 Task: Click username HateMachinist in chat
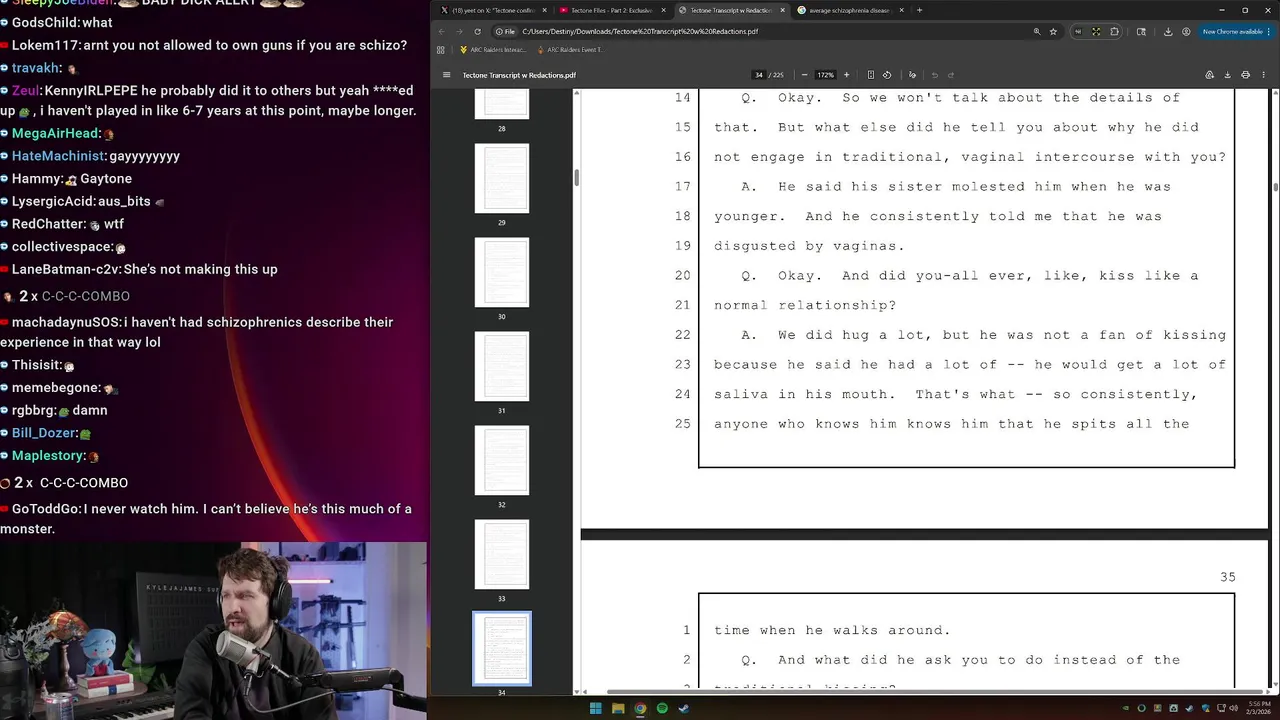point(58,156)
